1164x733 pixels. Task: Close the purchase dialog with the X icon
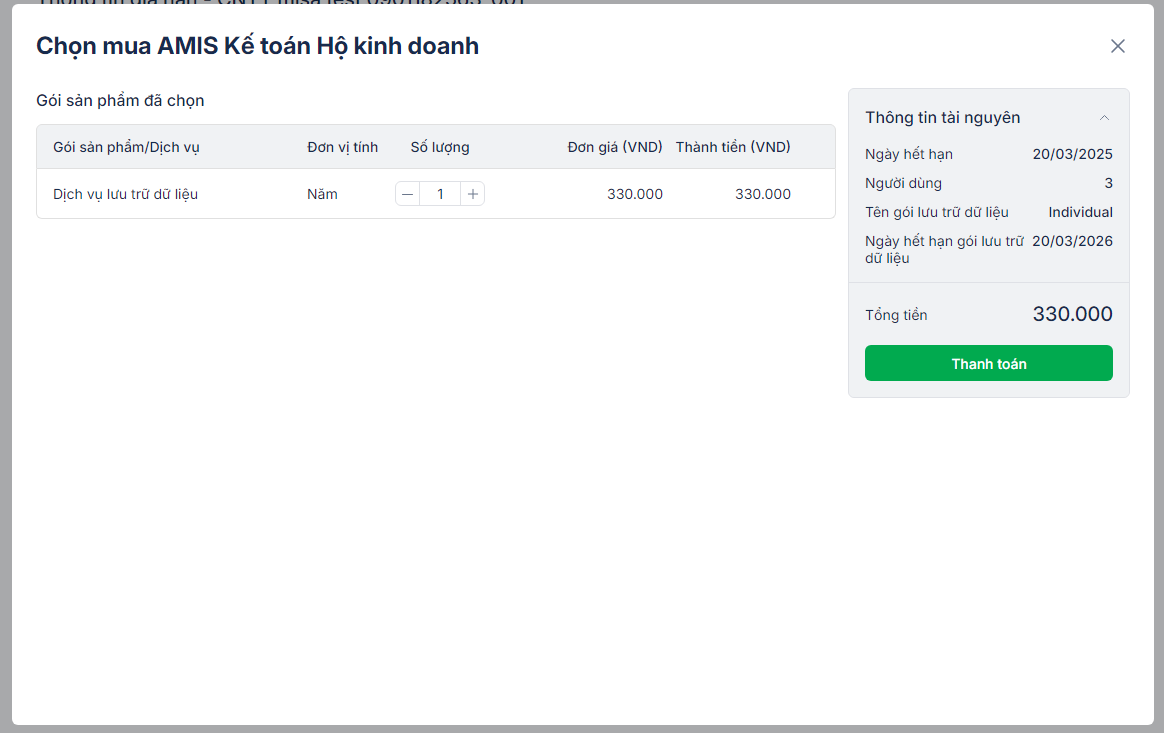[1117, 46]
